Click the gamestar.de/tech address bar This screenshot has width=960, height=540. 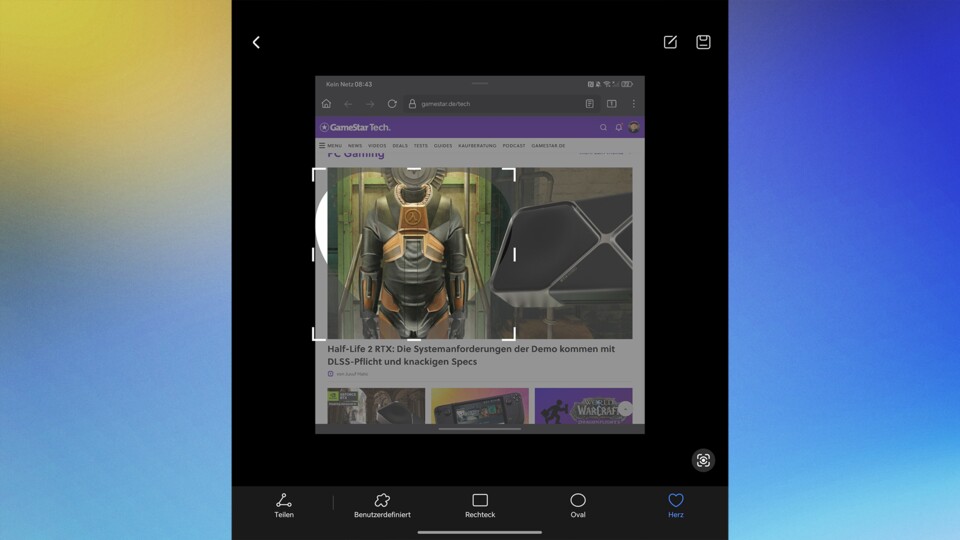point(445,104)
